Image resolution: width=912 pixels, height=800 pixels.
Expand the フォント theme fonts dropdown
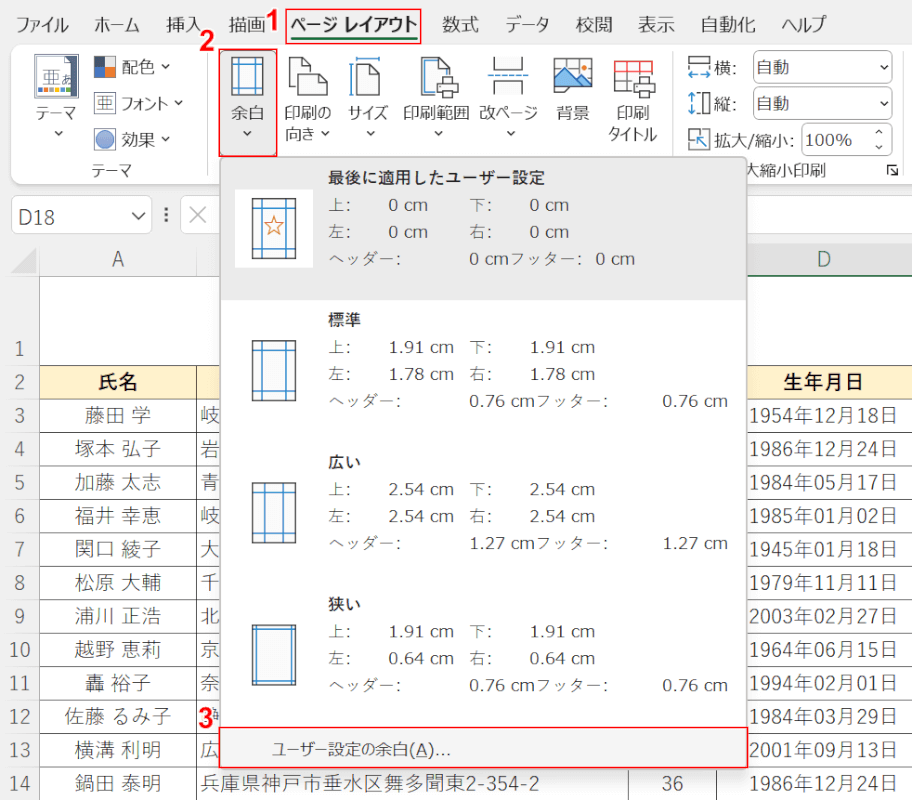[139, 103]
